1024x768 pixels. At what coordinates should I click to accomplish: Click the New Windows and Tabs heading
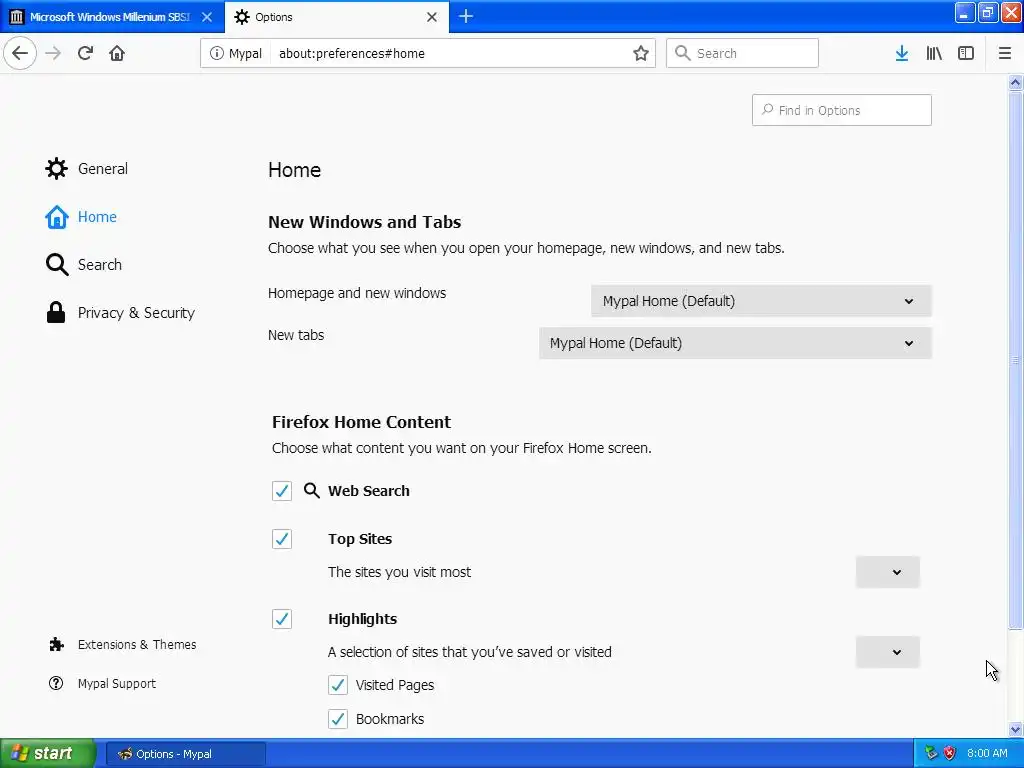364,222
